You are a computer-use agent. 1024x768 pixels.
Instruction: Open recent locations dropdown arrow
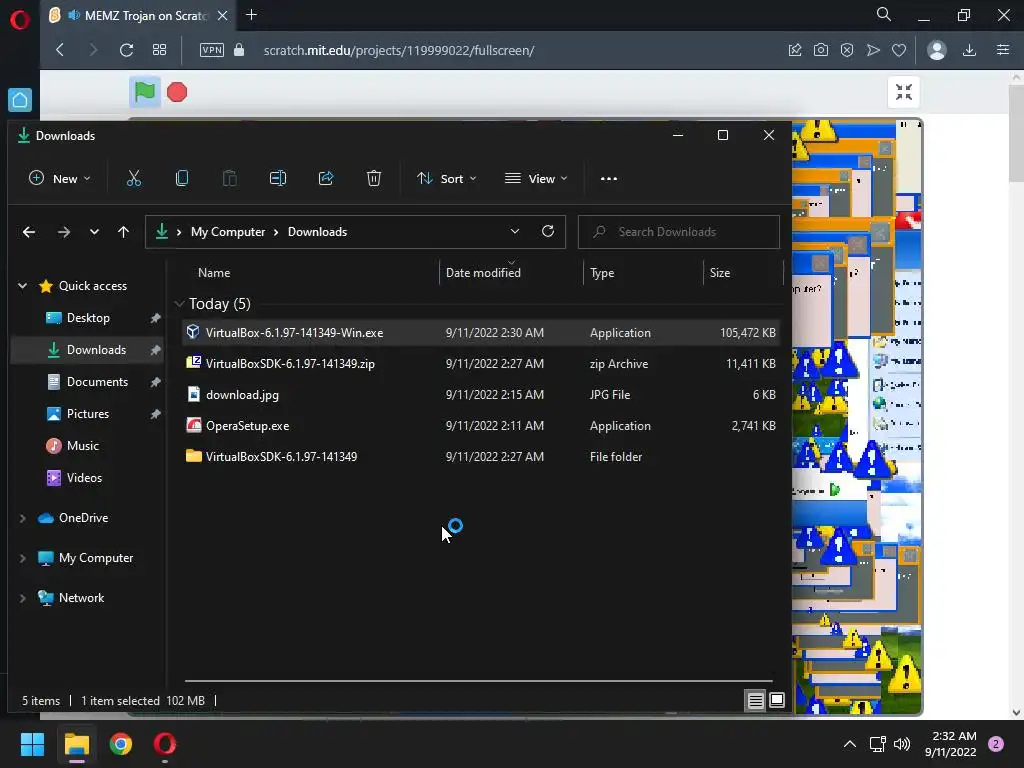coord(94,232)
